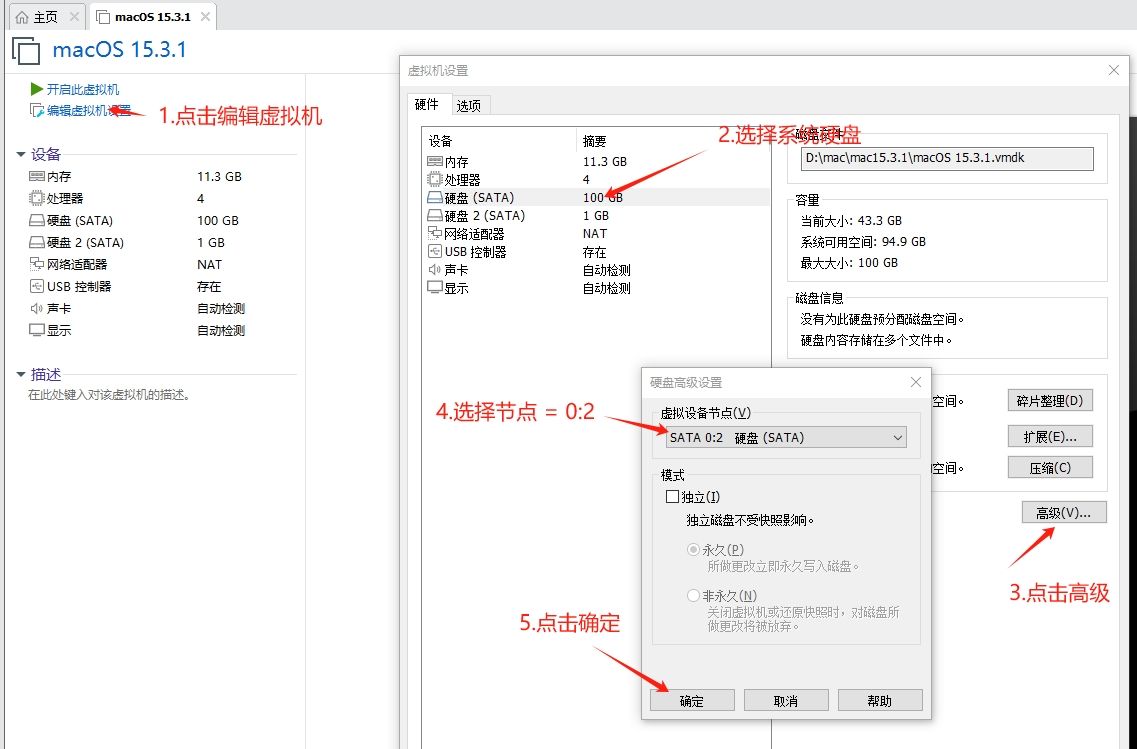Click the home icon on 主页 tab
Screen dimensions: 1137x749
point(22,17)
